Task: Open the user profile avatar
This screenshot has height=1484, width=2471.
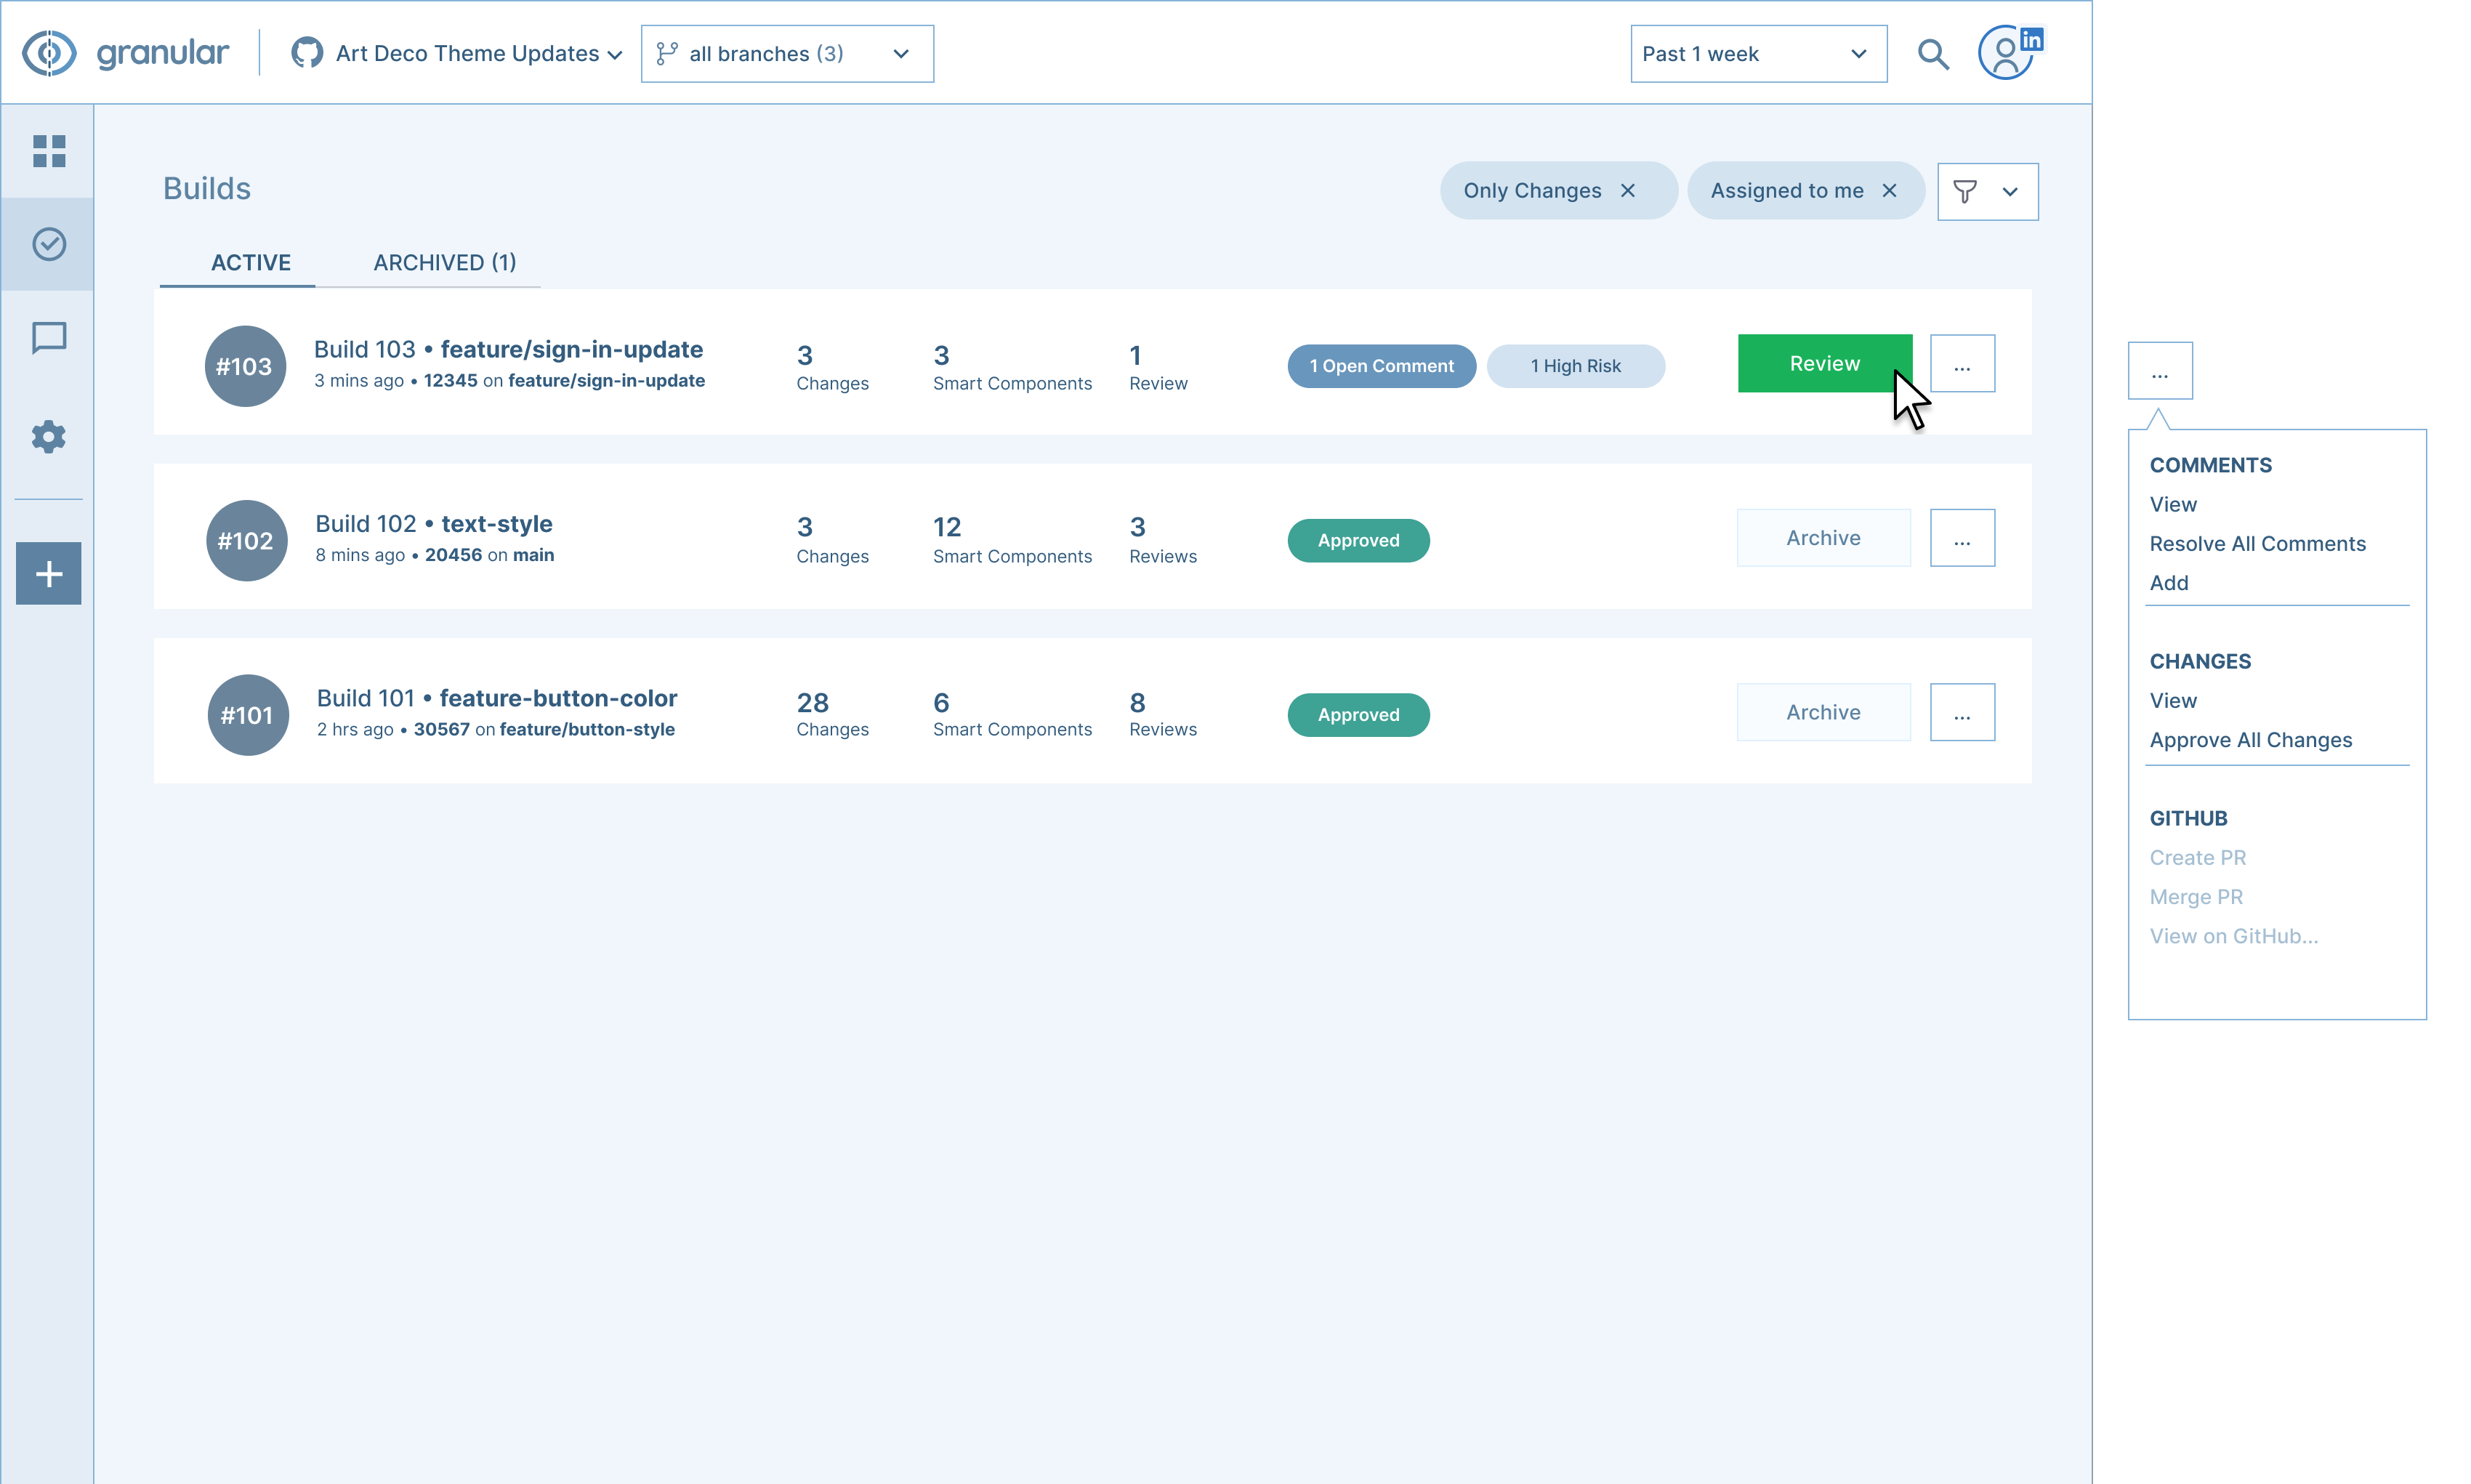Action: (x=2005, y=54)
